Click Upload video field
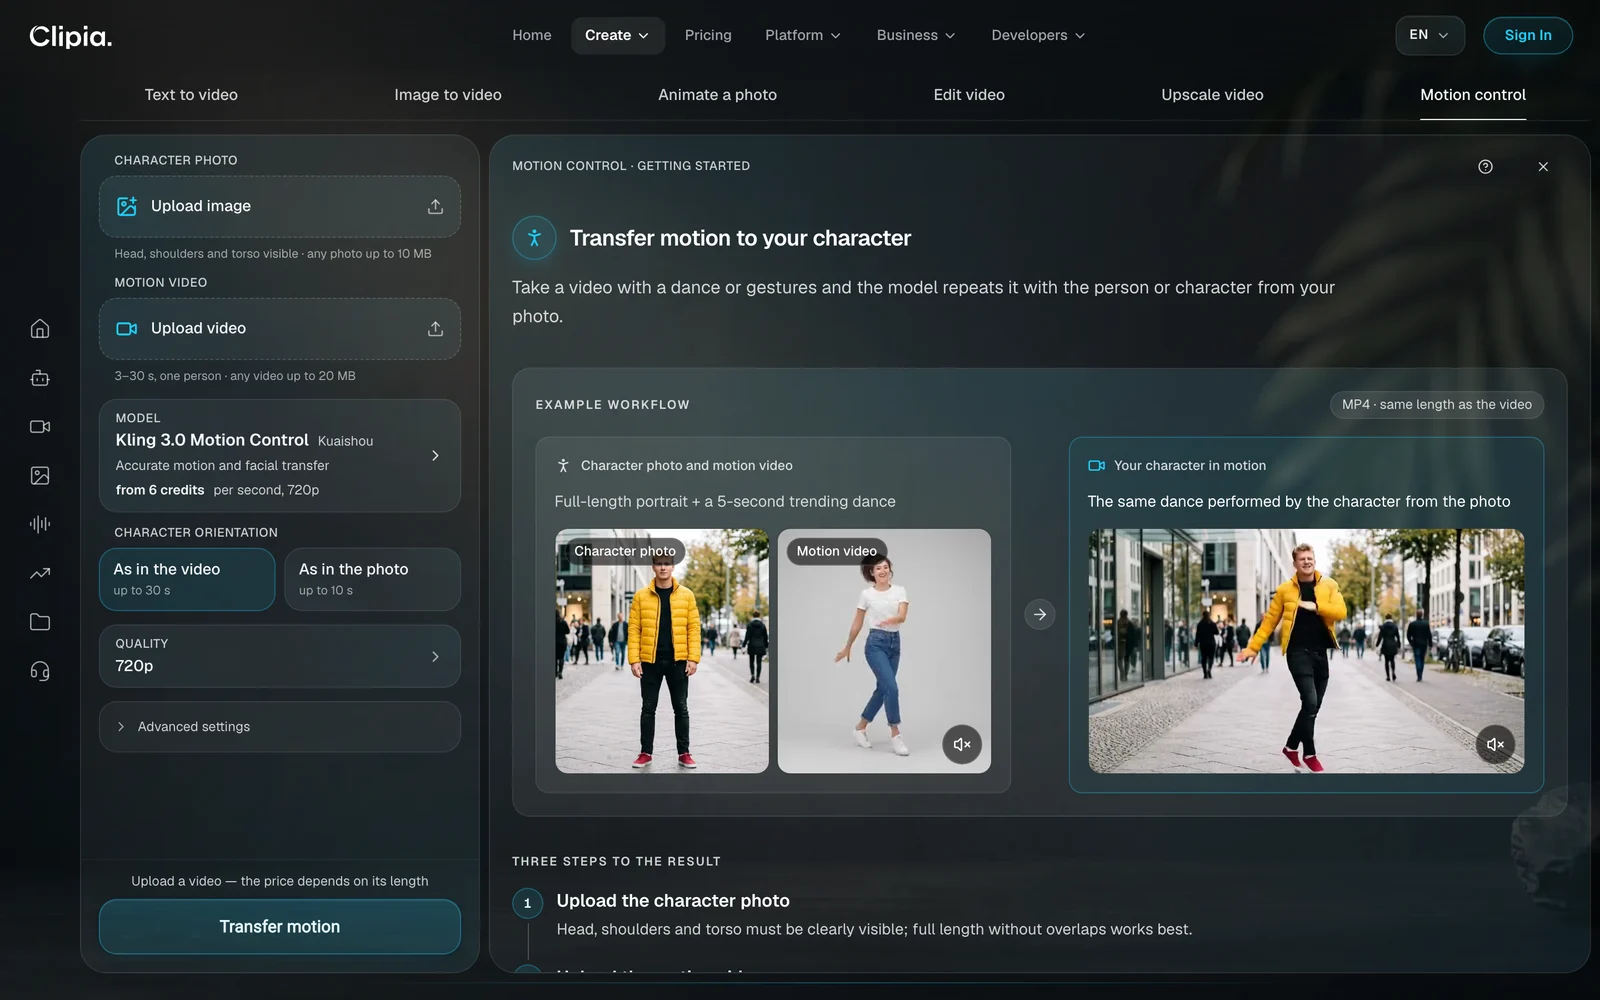The image size is (1600, 1000). click(280, 329)
